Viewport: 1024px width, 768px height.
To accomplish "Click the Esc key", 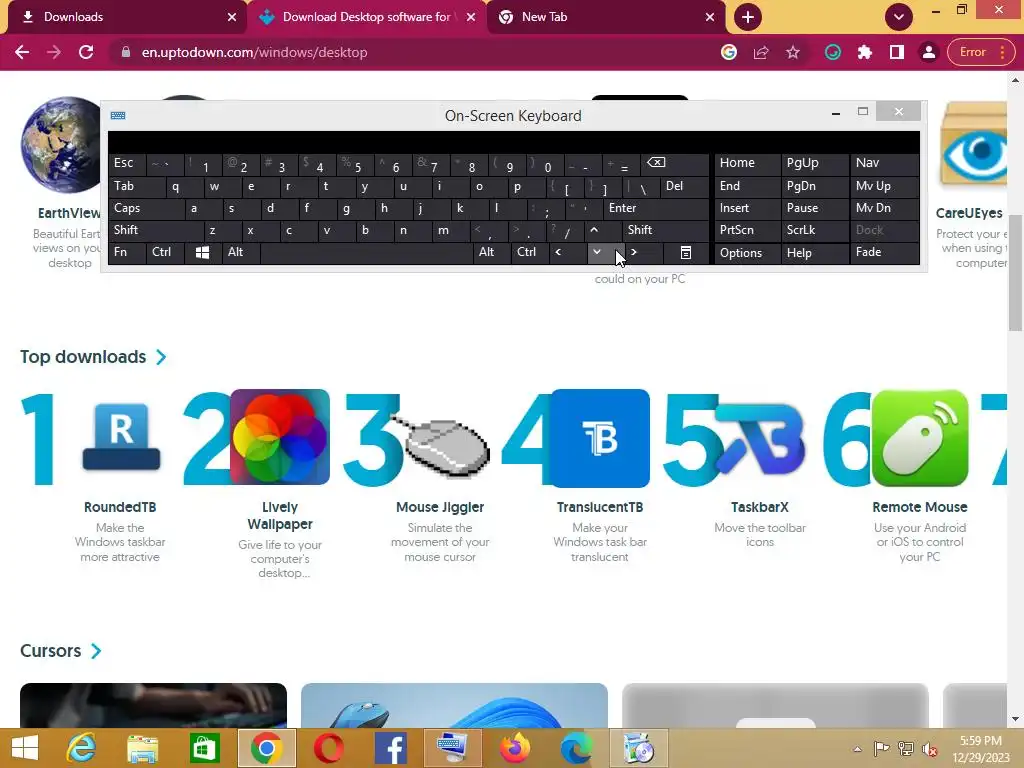I will point(127,163).
